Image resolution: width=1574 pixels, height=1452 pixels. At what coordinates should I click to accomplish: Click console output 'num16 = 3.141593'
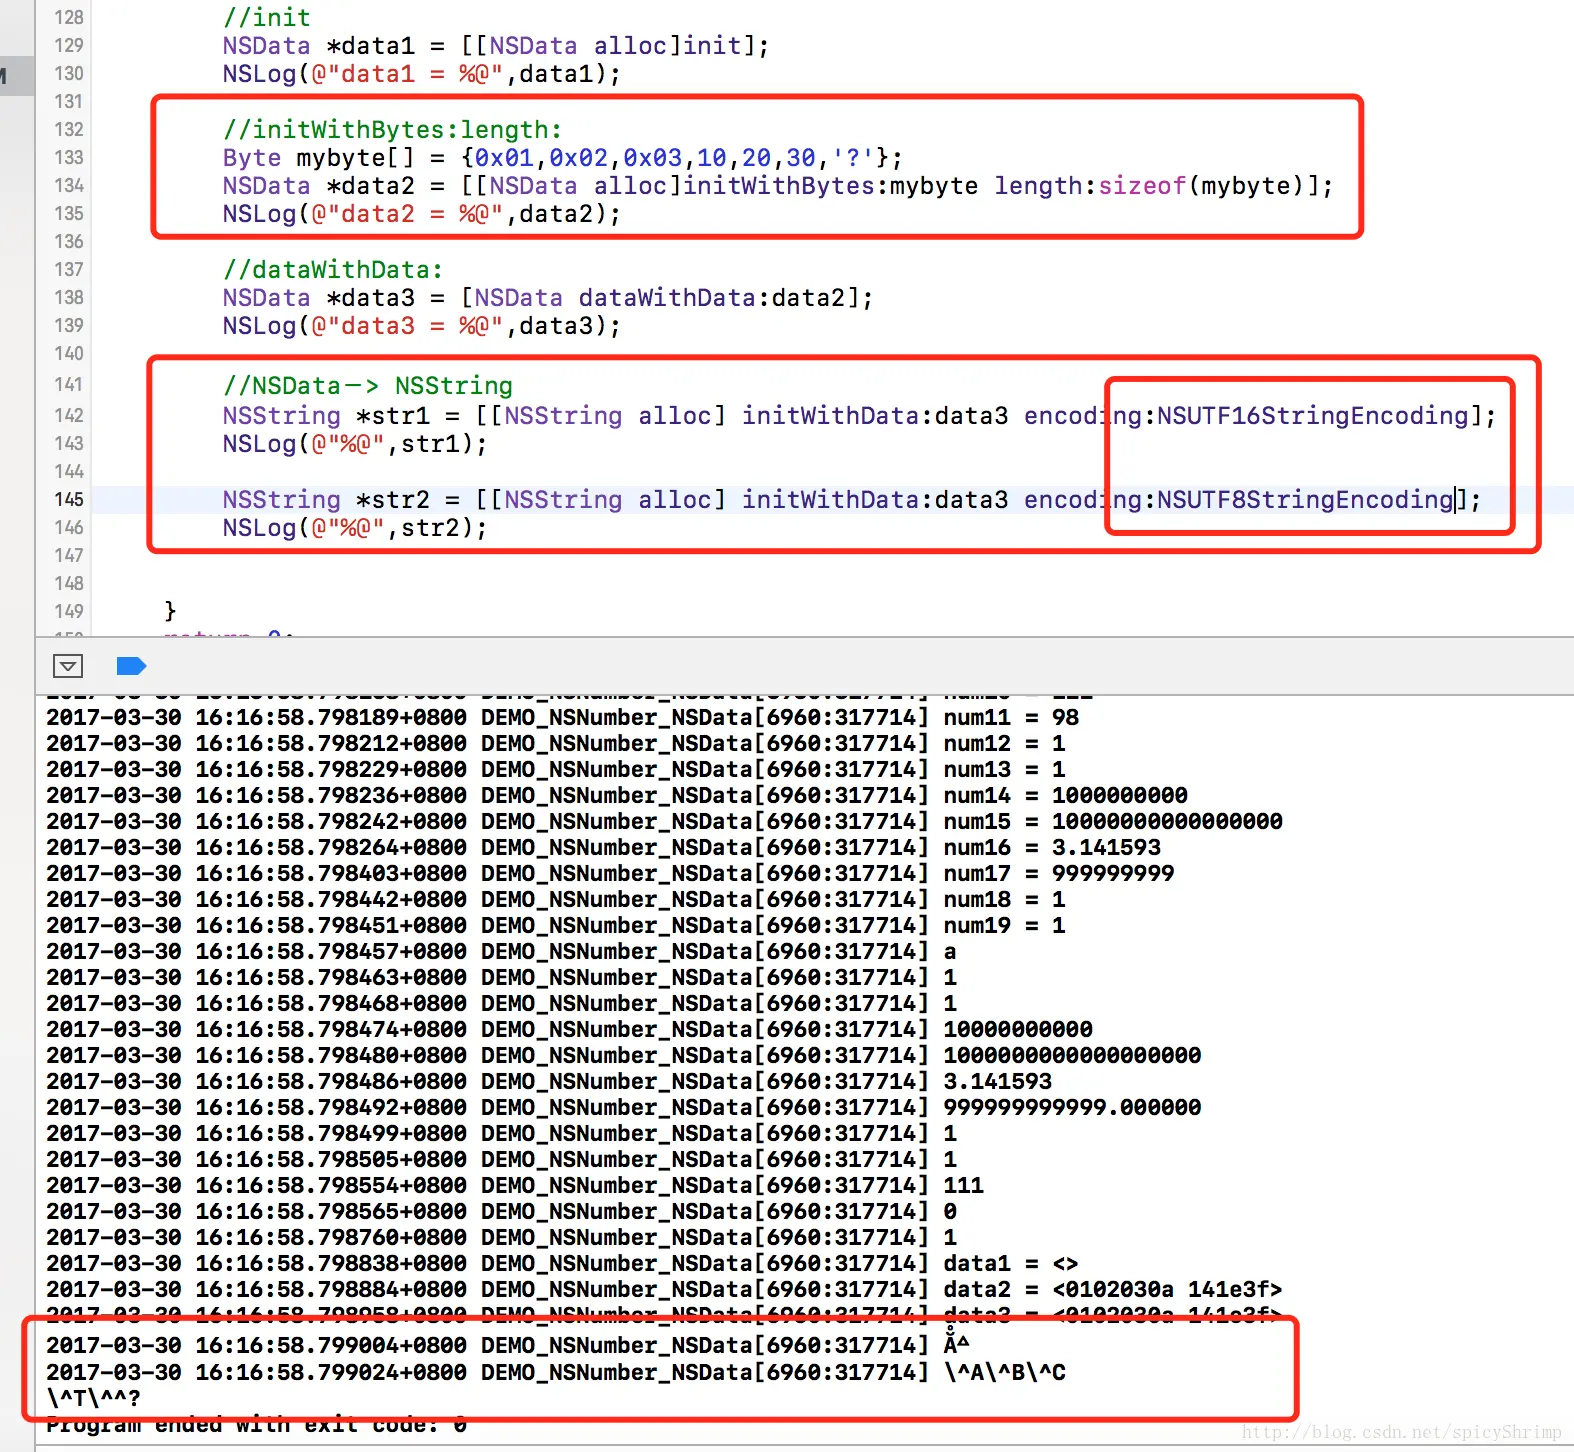click(x=1052, y=847)
